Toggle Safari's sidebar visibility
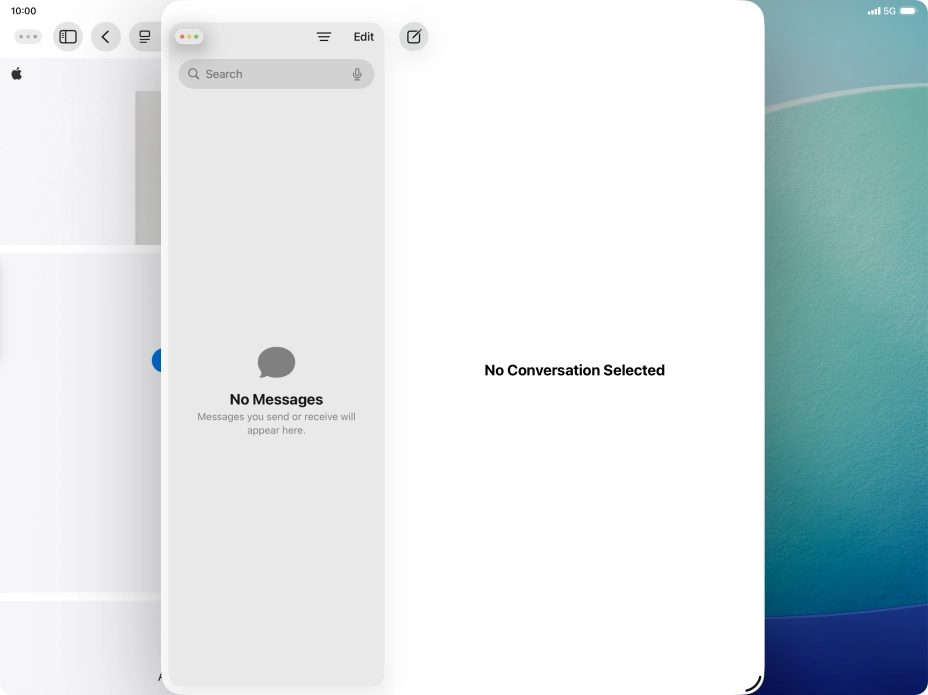The width and height of the screenshot is (928, 695). pyautogui.click(x=67, y=36)
